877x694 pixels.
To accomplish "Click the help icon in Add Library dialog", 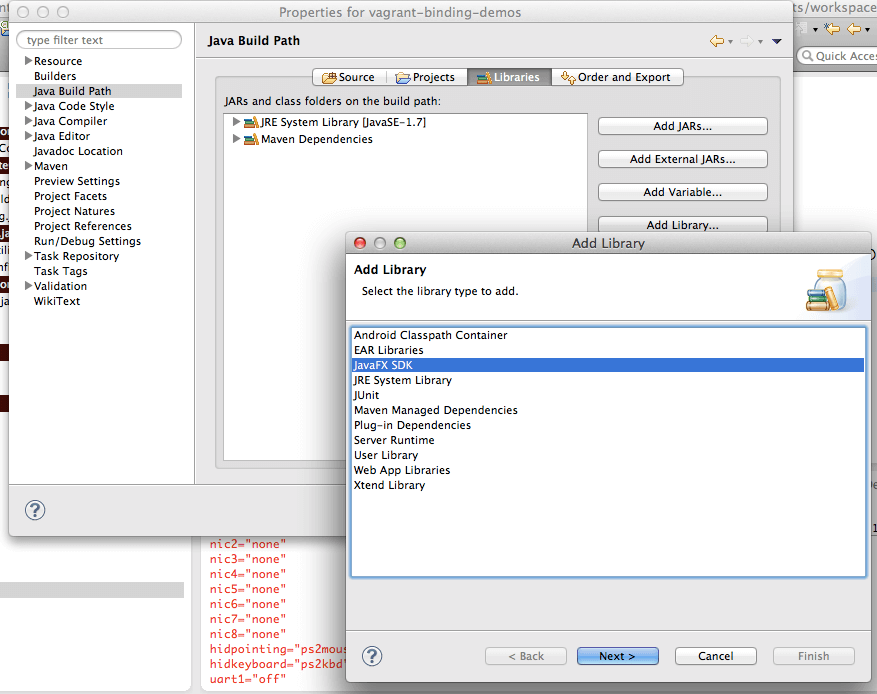I will click(x=370, y=657).
